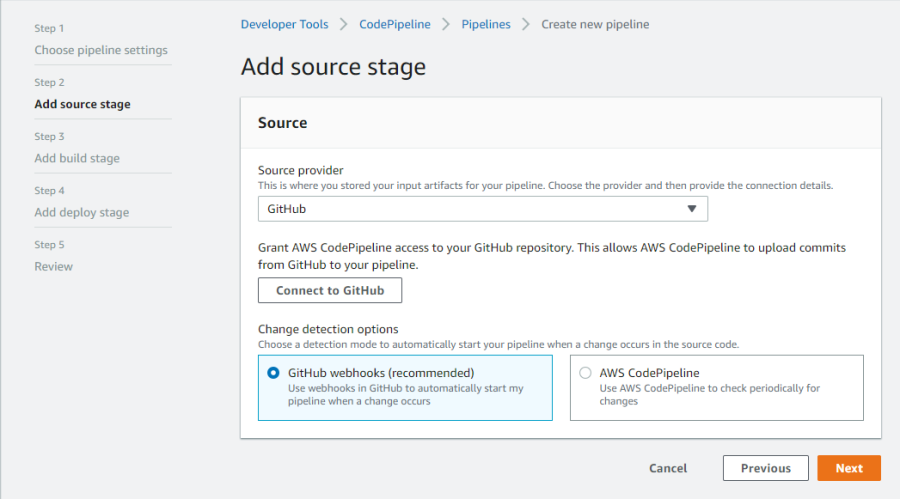Select AWS CodePipeline change detection radio
The height and width of the screenshot is (499, 900).
click(585, 373)
